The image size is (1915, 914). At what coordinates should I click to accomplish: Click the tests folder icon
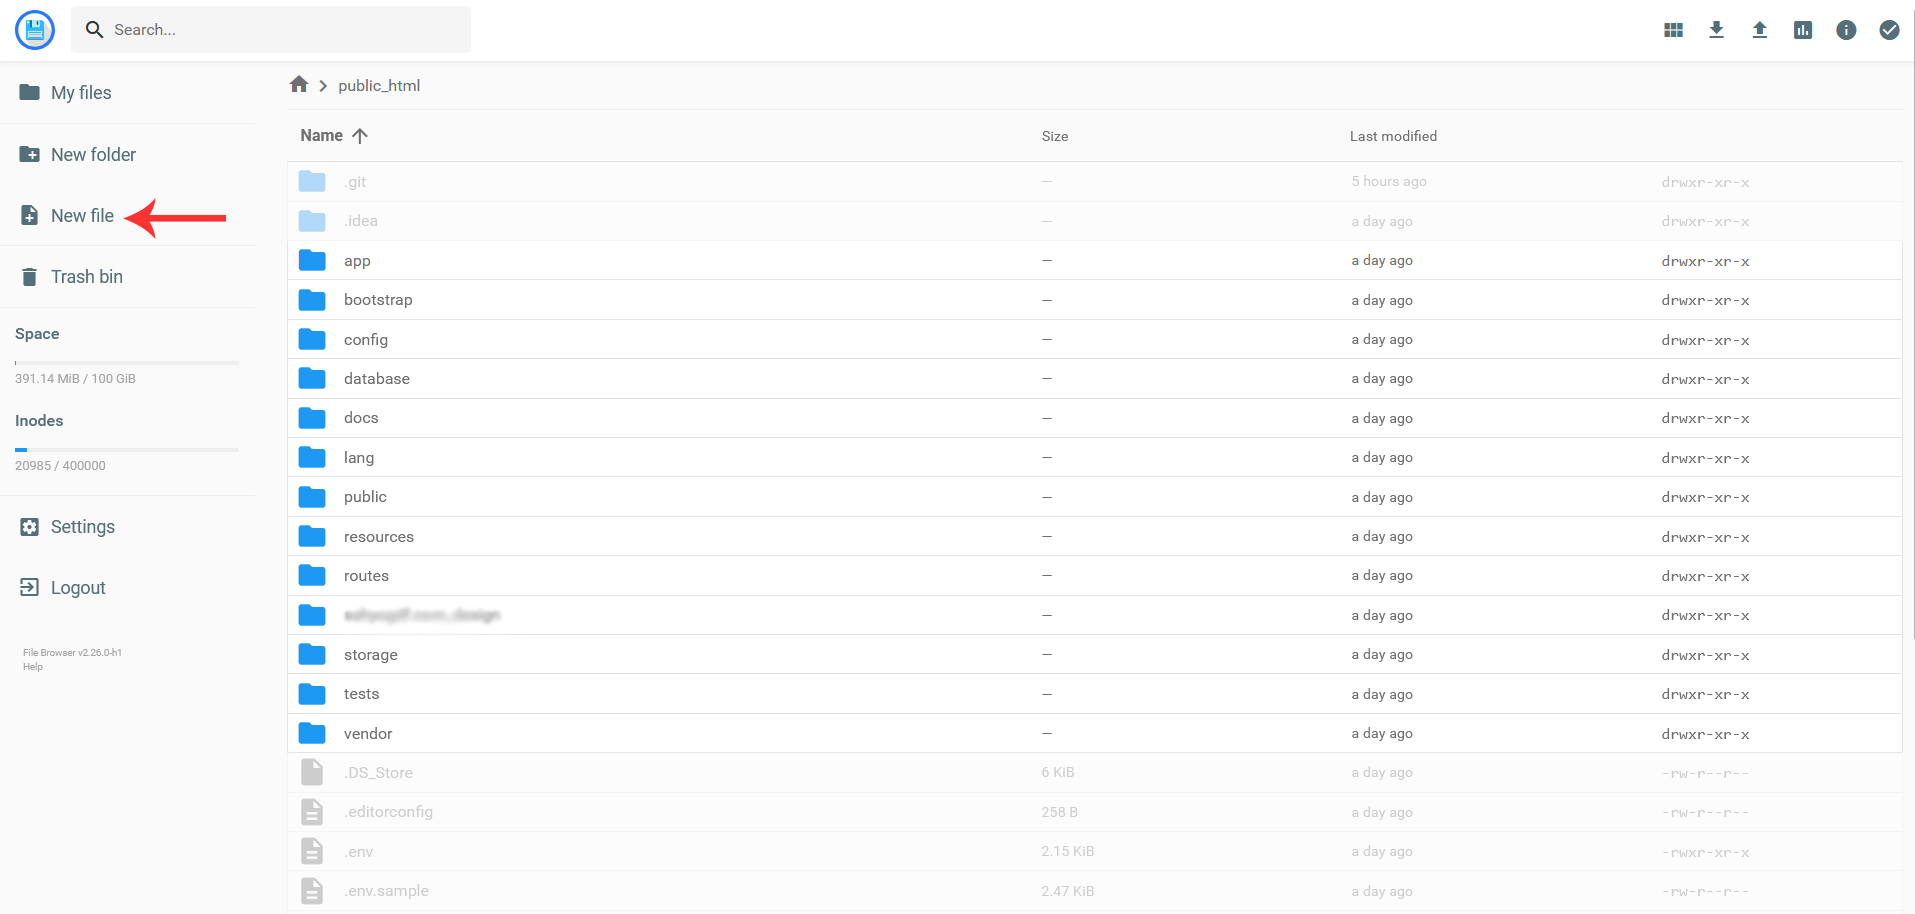[312, 694]
